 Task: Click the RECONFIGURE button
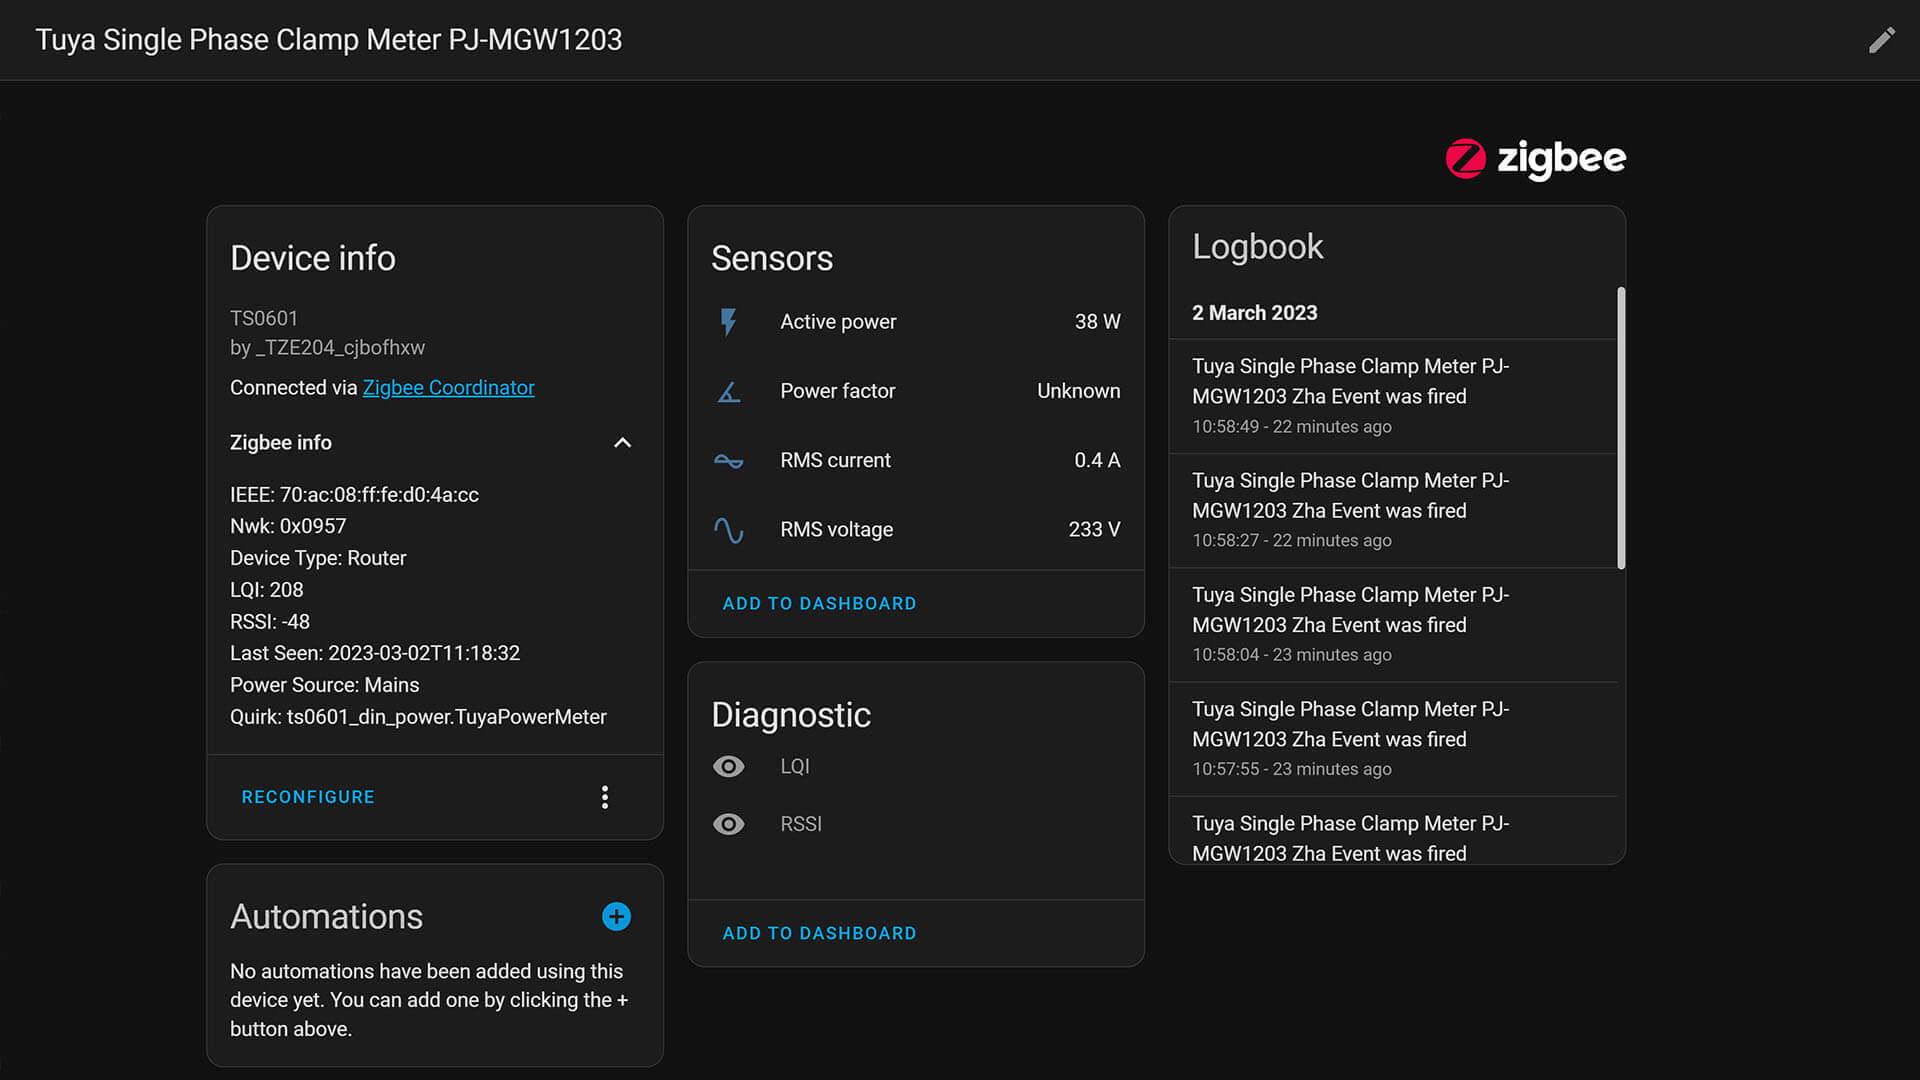tap(308, 797)
